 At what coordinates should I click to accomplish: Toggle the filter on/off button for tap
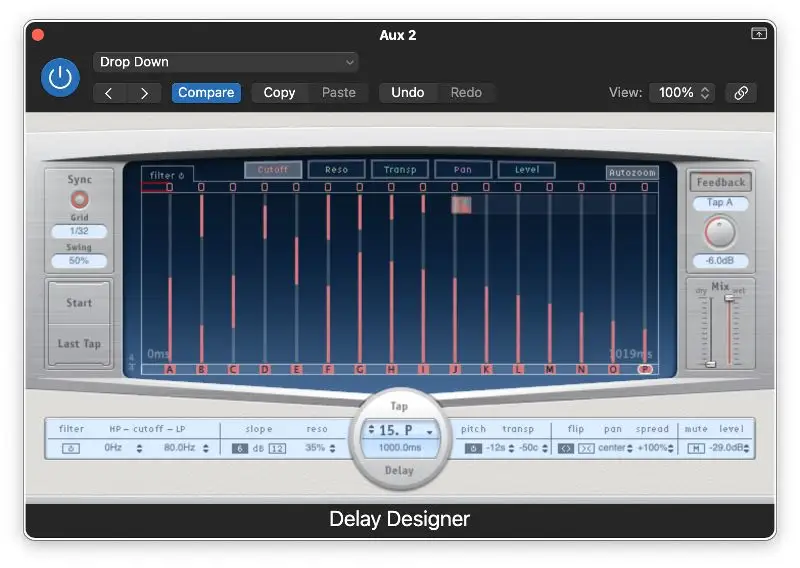(72, 449)
